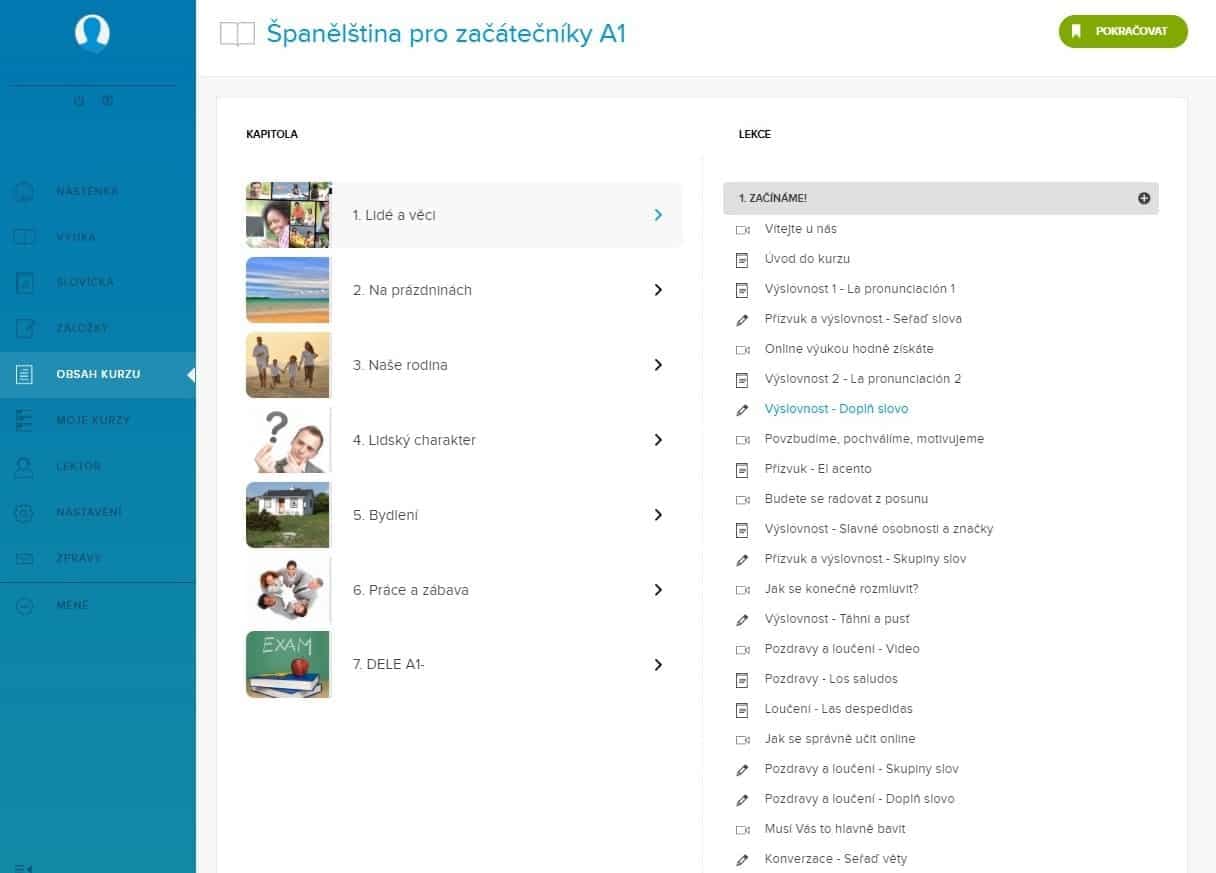Click the pencil icon beside Pozdravy a loučení - Skupiny slov
The image size is (1216, 873).
point(742,769)
